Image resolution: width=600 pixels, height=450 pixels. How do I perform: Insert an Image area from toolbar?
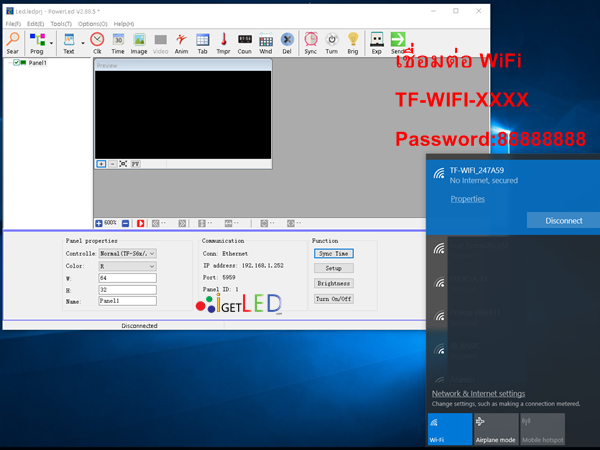click(x=139, y=43)
